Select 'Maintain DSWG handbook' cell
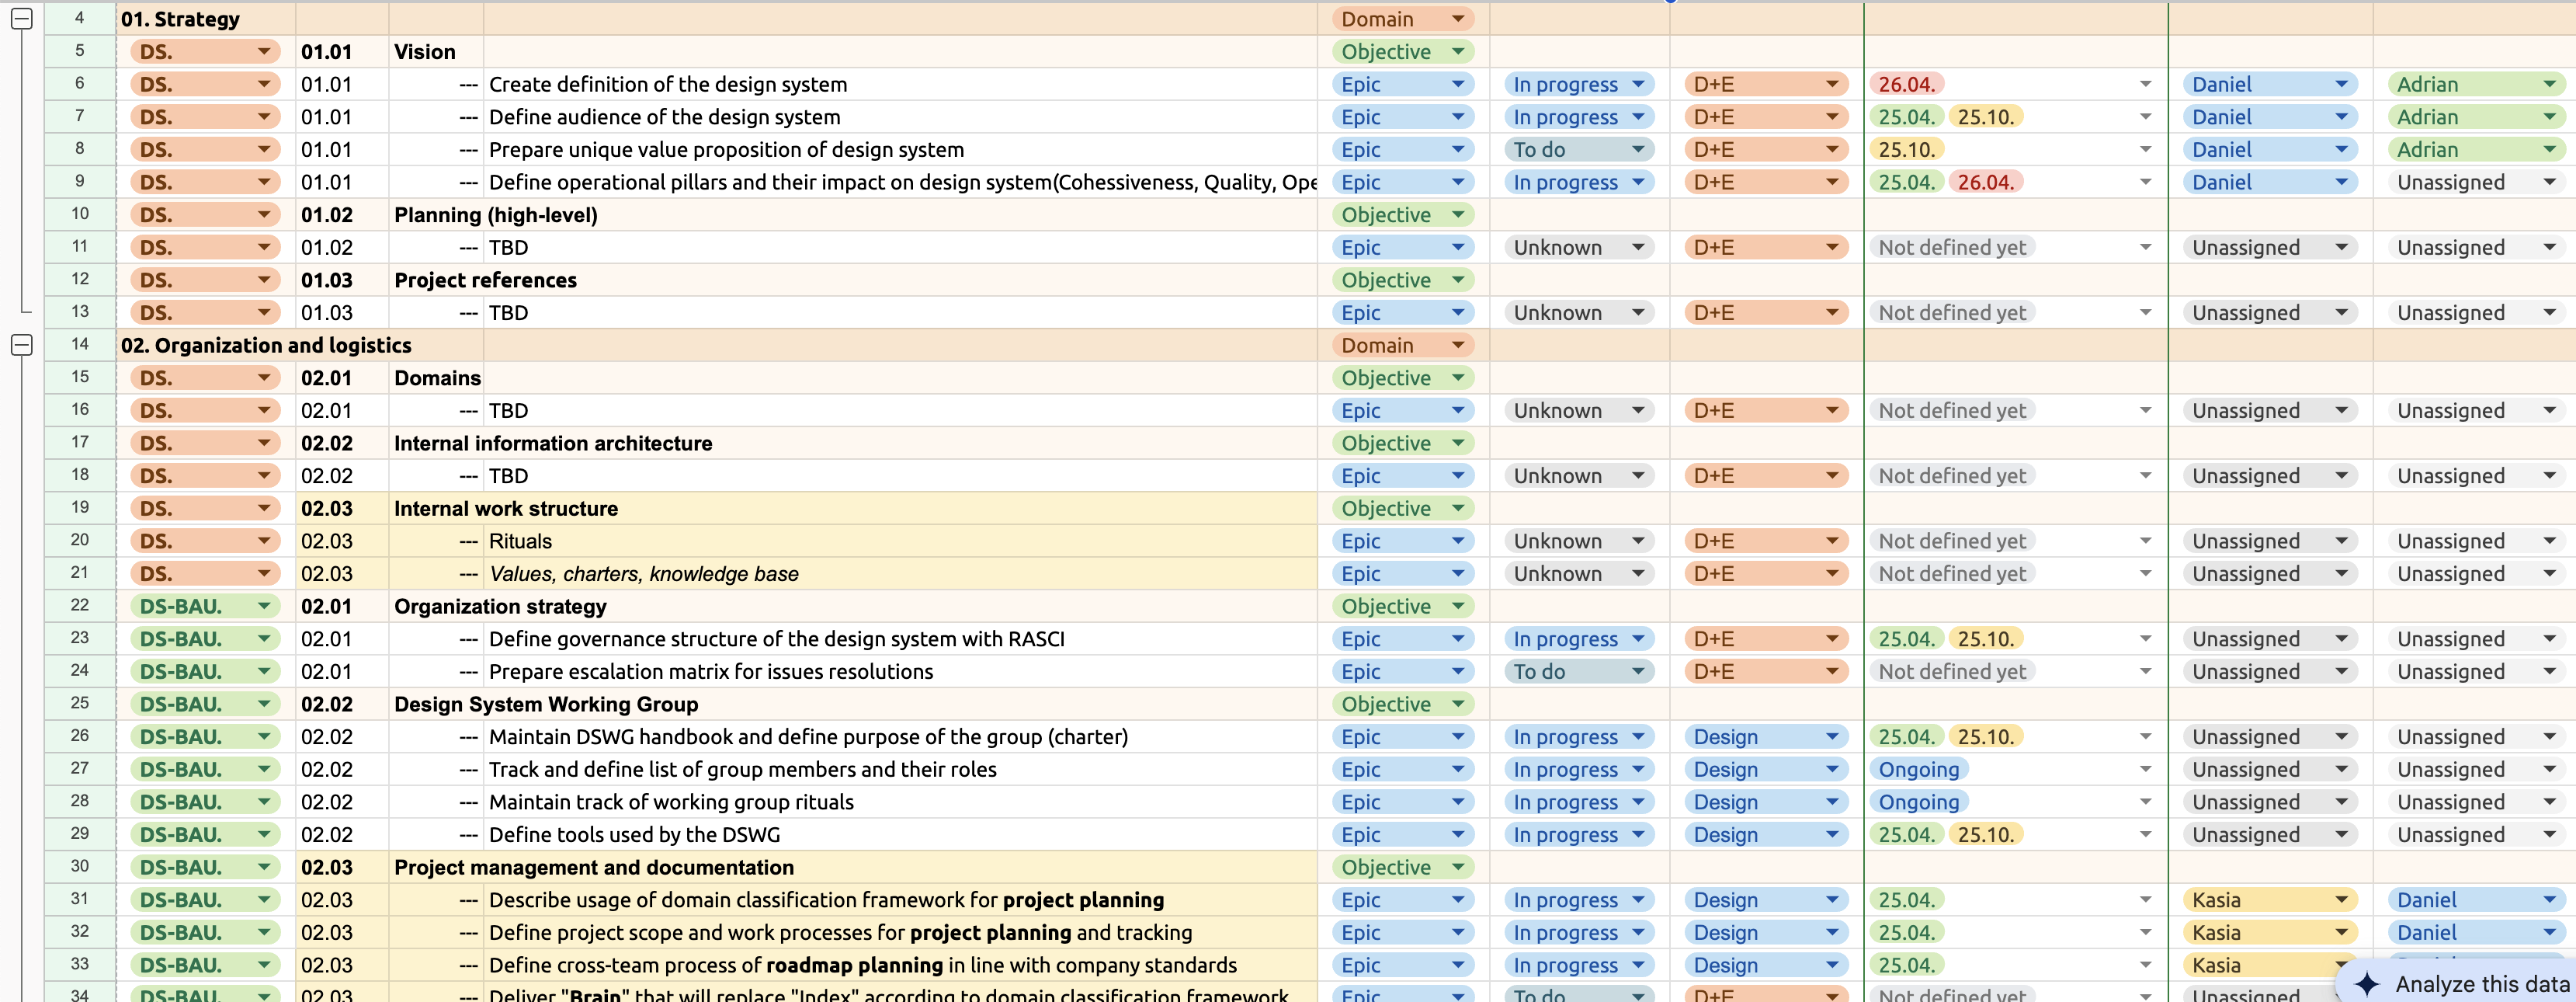The height and width of the screenshot is (1002, 2576). 900,737
